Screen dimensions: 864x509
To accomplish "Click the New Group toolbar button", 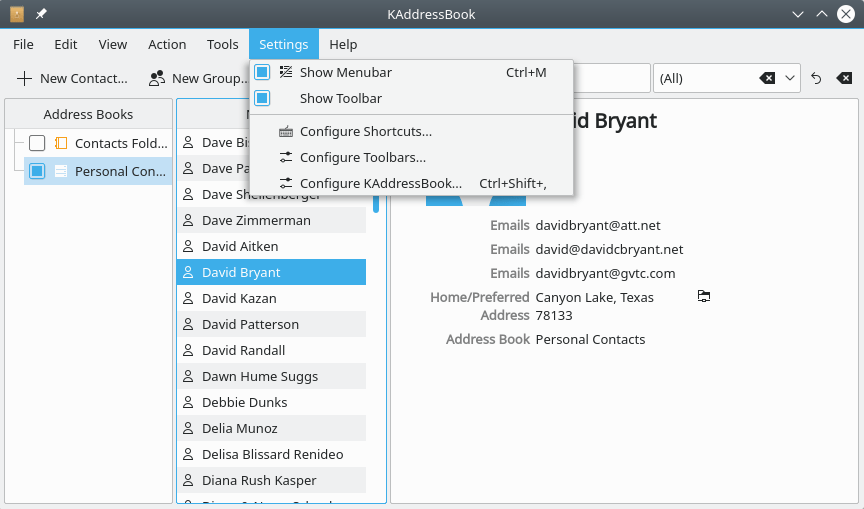I will tap(197, 79).
